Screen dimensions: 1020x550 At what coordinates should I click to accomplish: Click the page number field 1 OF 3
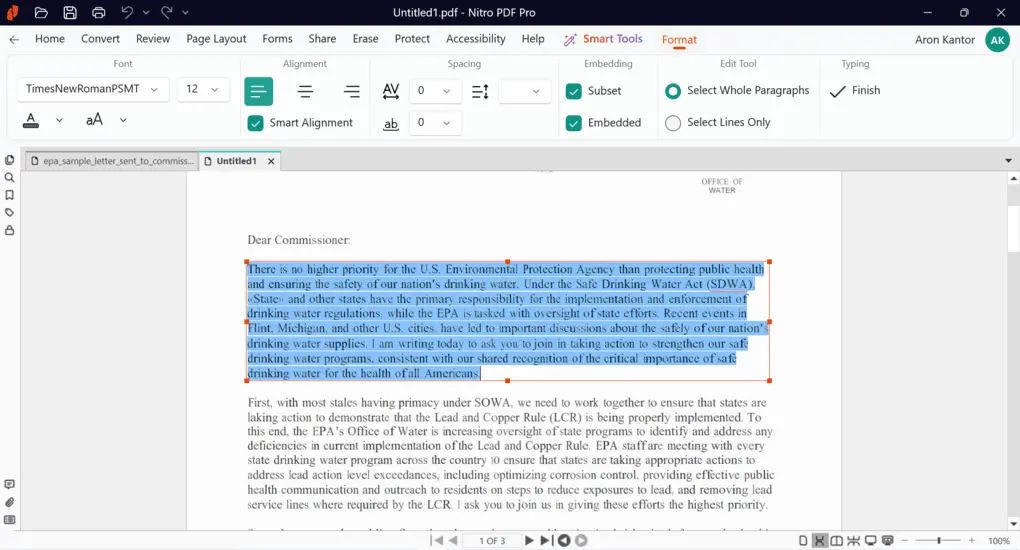[x=492, y=541]
